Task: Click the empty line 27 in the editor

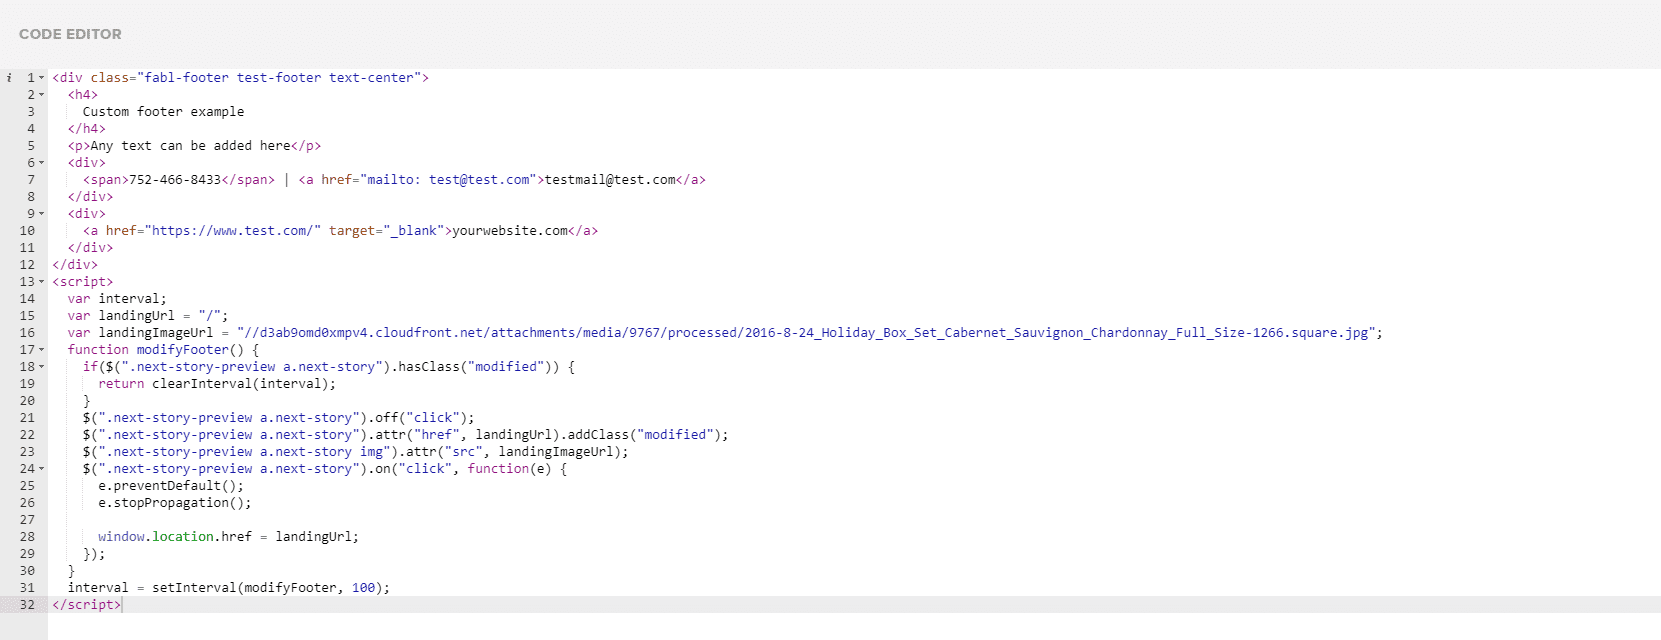Action: [854, 520]
